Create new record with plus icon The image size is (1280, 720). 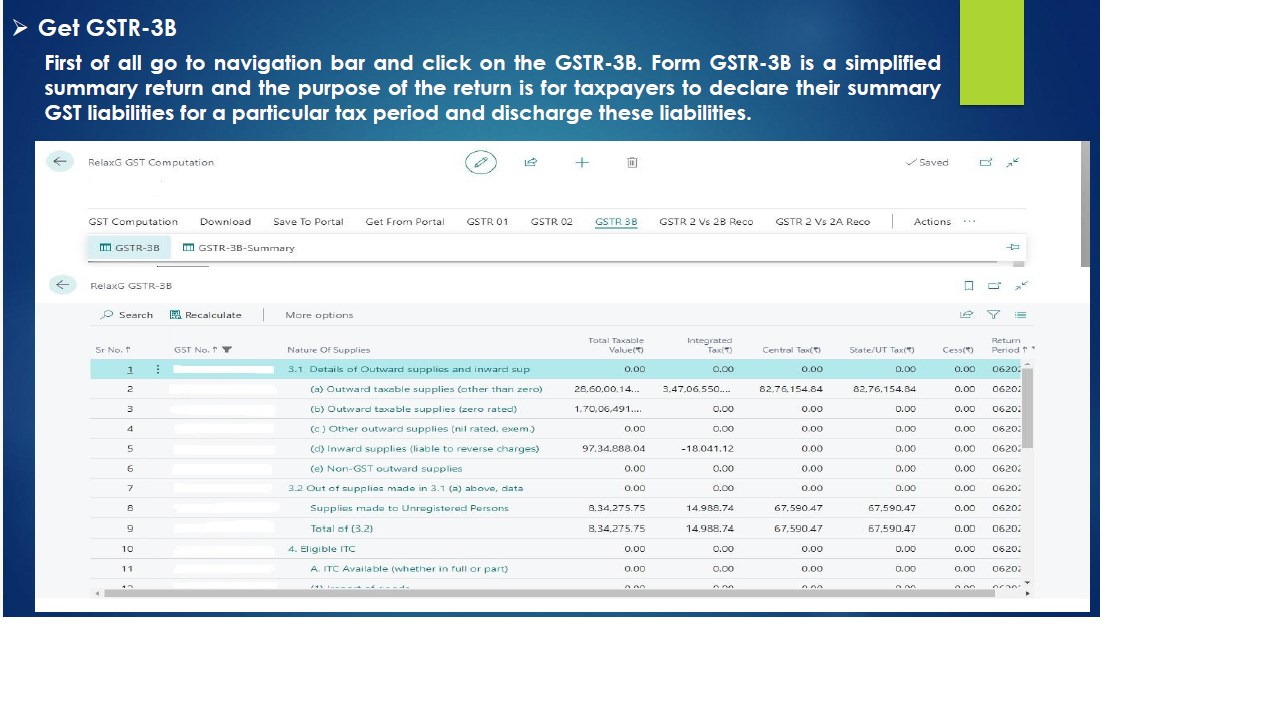click(x=582, y=162)
